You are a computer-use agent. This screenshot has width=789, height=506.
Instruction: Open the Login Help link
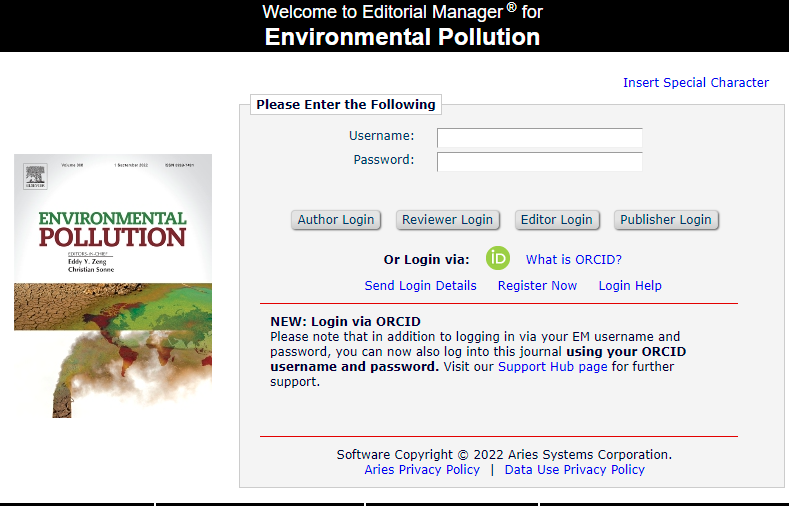click(630, 286)
